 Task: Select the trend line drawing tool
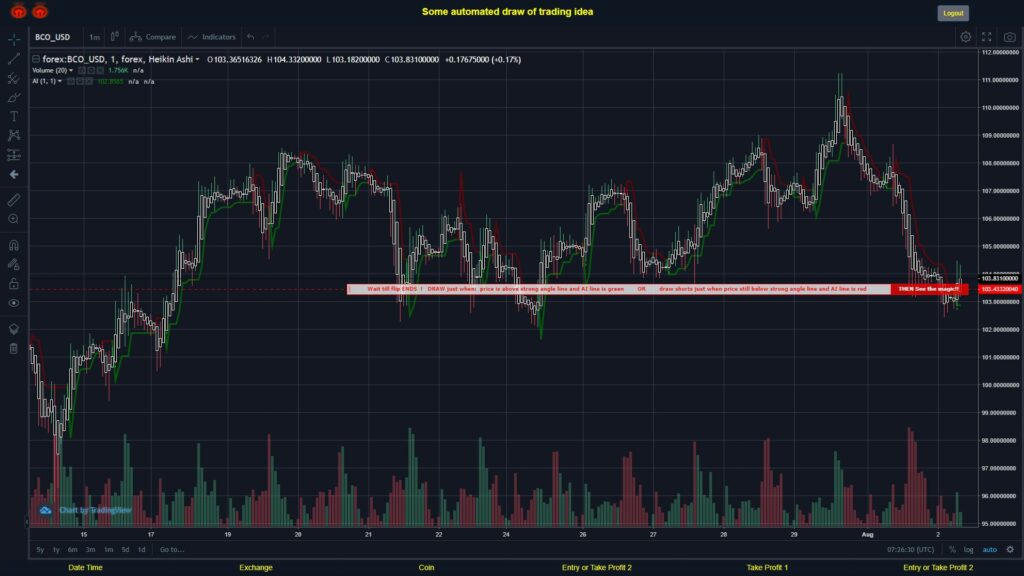(x=14, y=59)
